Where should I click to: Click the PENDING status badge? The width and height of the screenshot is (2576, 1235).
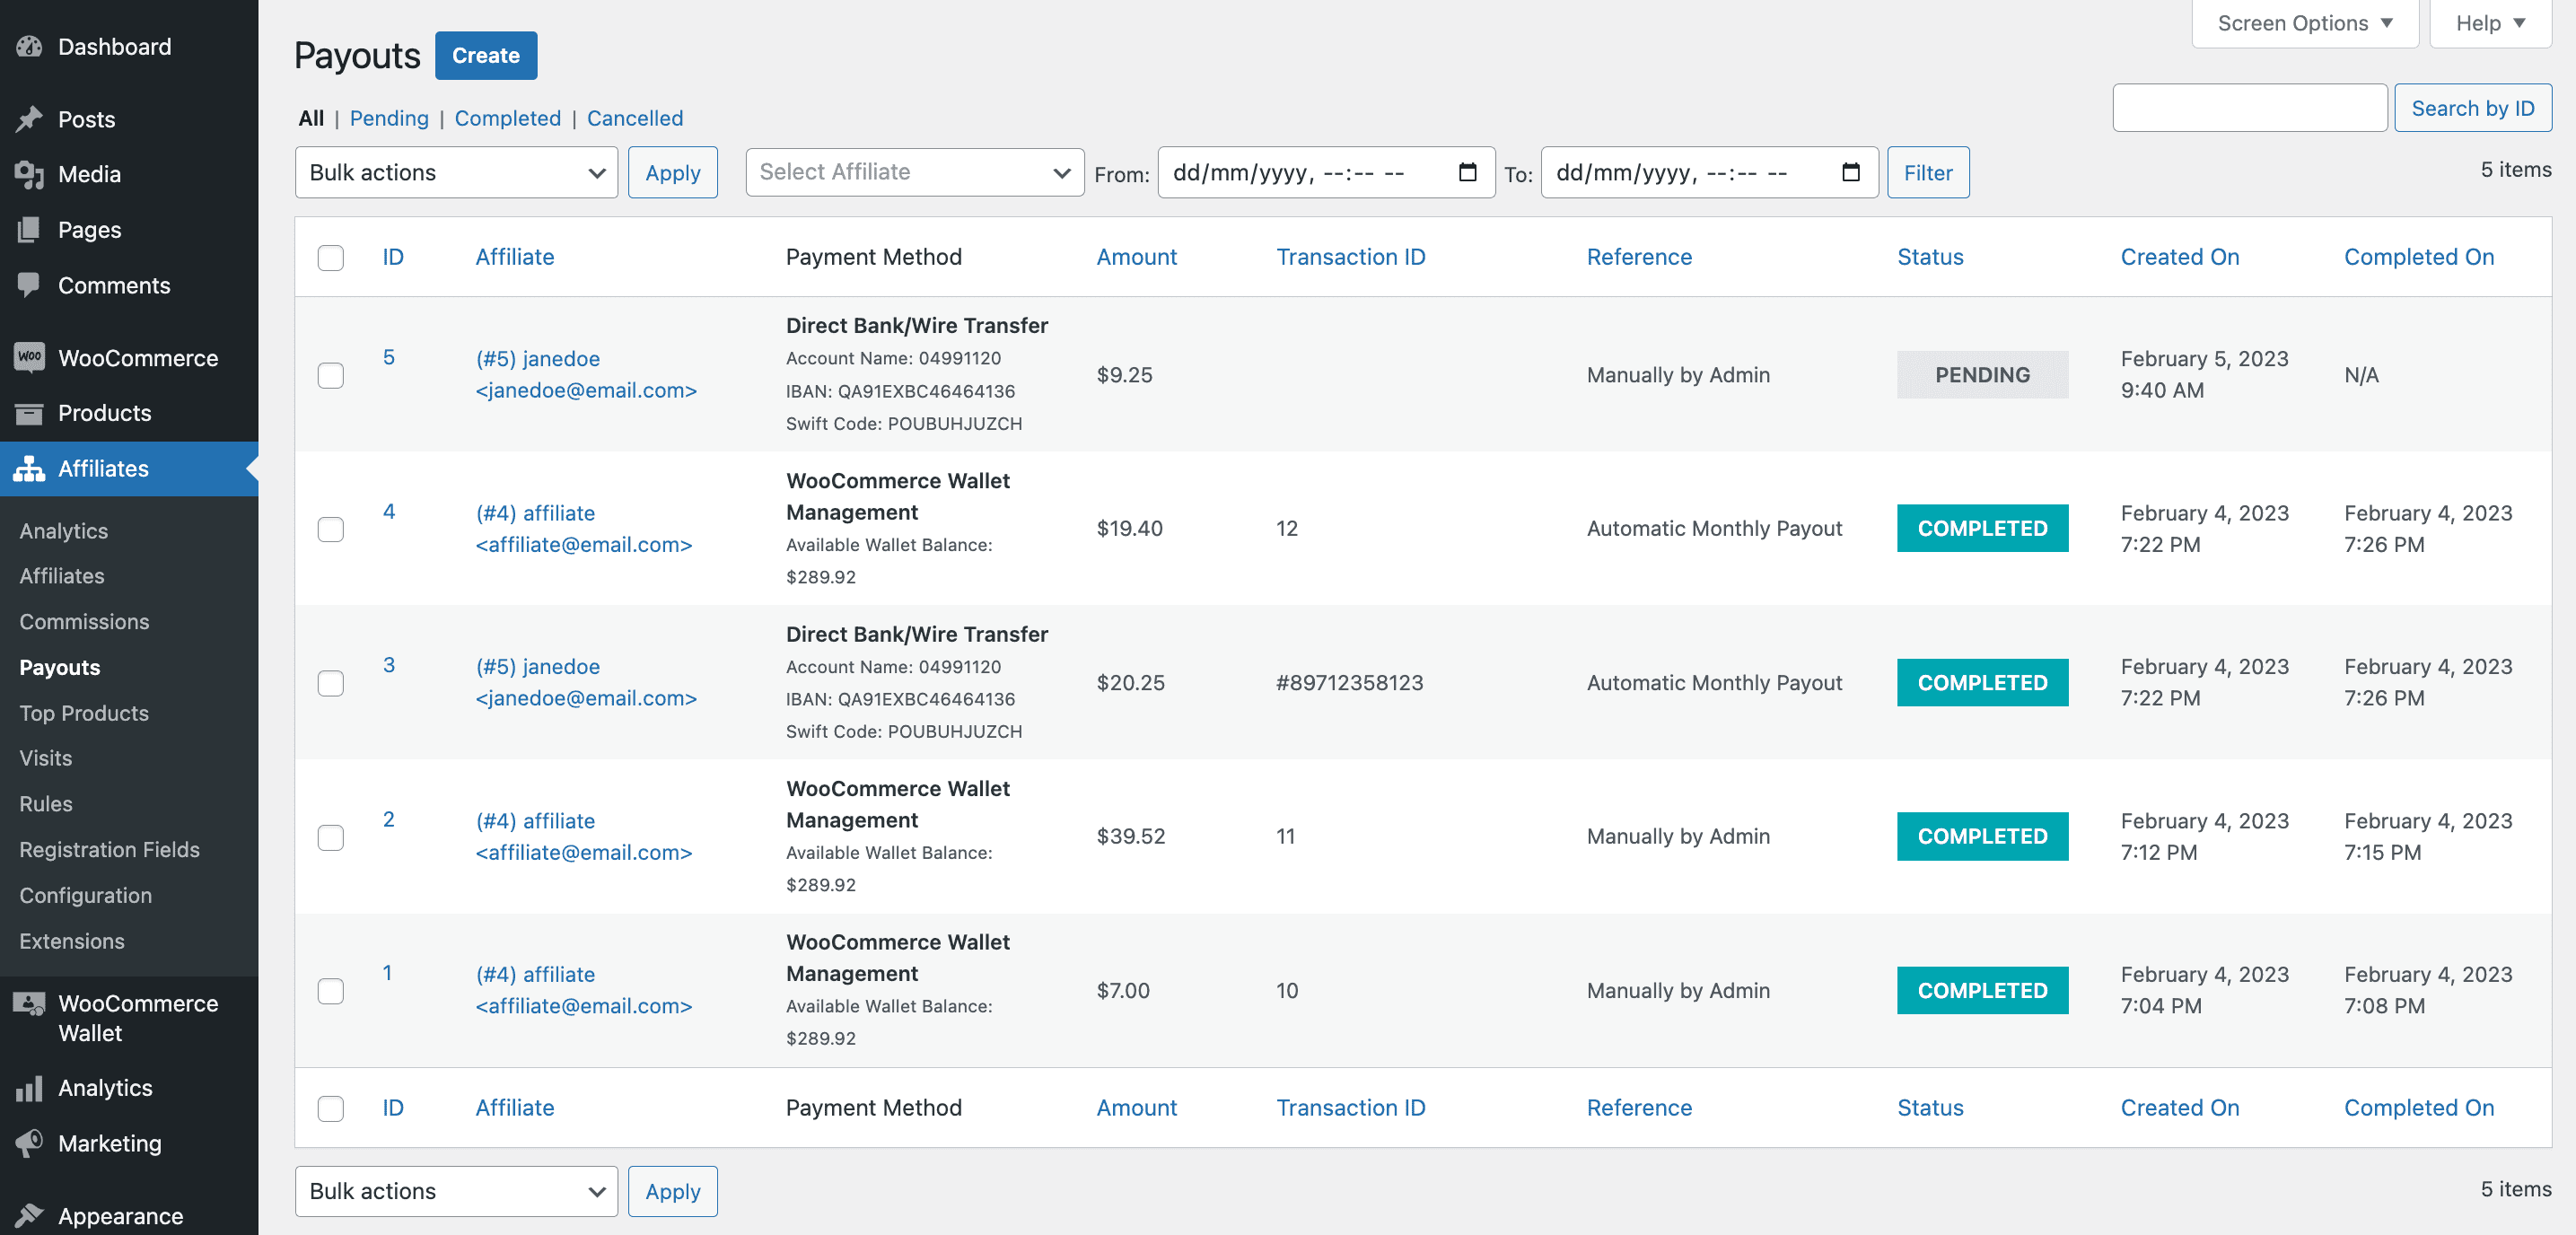tap(1981, 375)
